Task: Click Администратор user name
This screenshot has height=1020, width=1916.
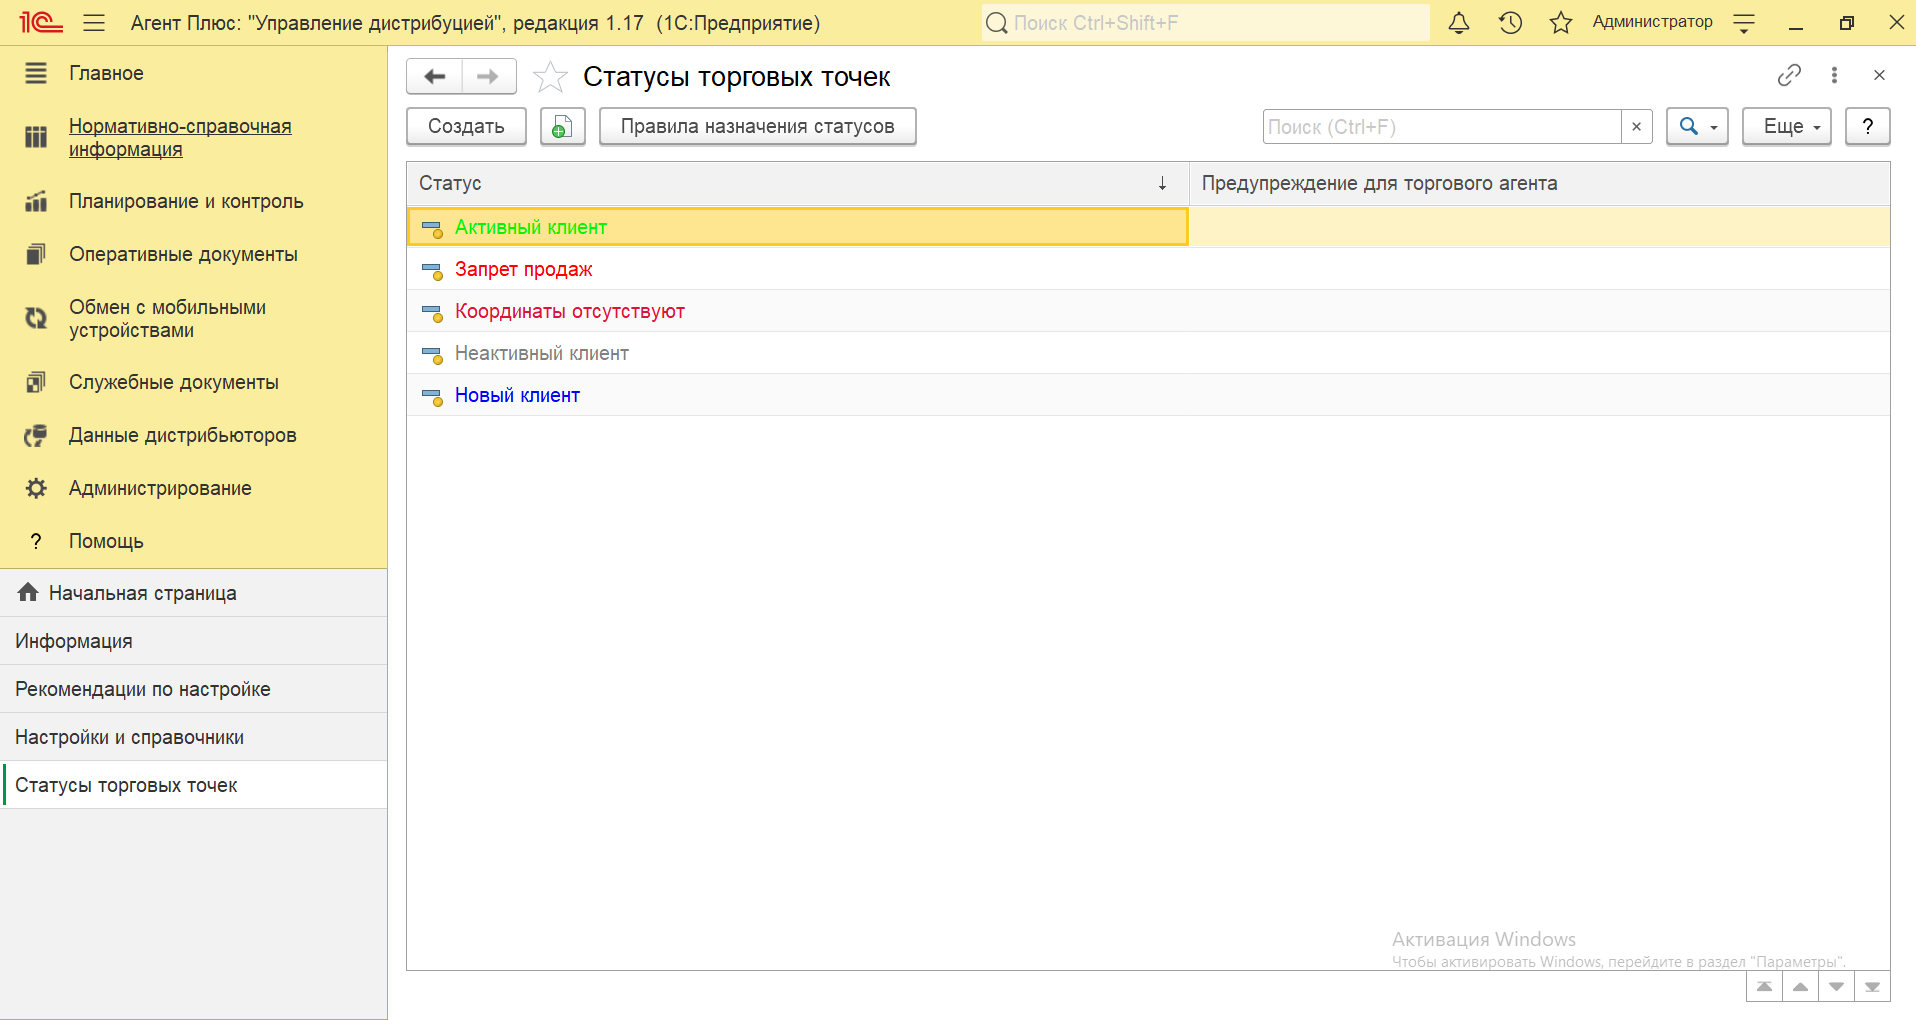Action: click(x=1652, y=22)
